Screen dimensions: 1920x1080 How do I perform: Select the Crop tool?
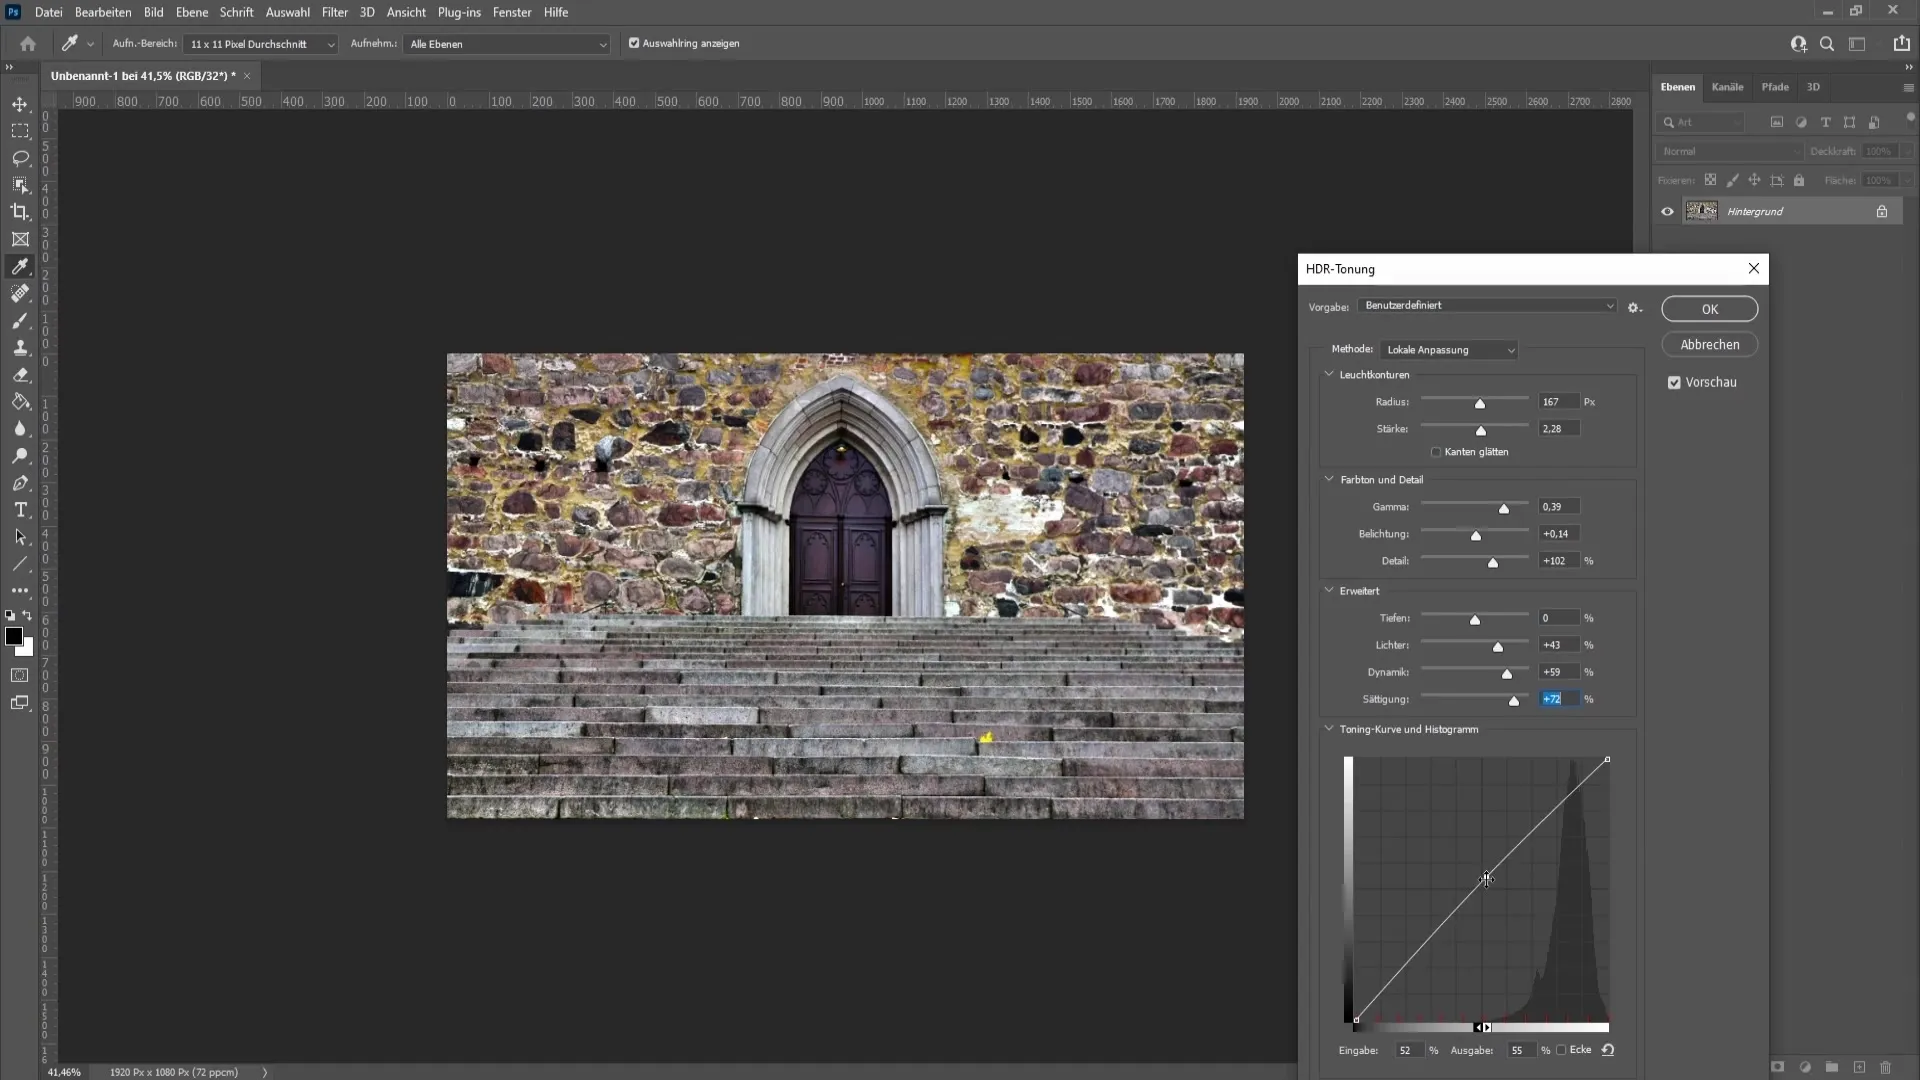(20, 212)
